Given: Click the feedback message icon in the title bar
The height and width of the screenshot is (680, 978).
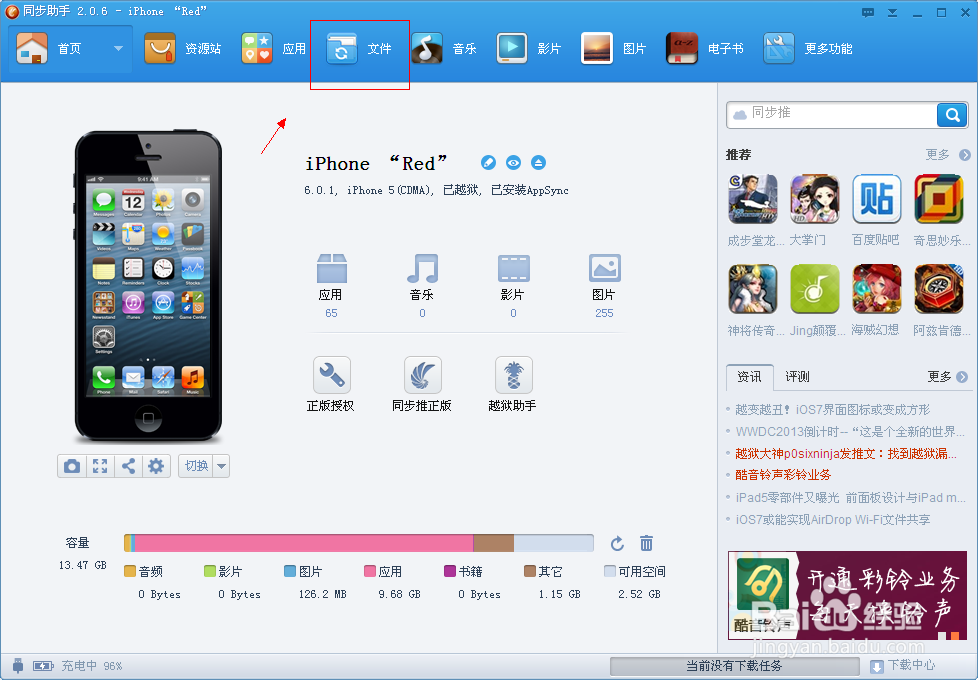Looking at the screenshot, I should point(868,12).
